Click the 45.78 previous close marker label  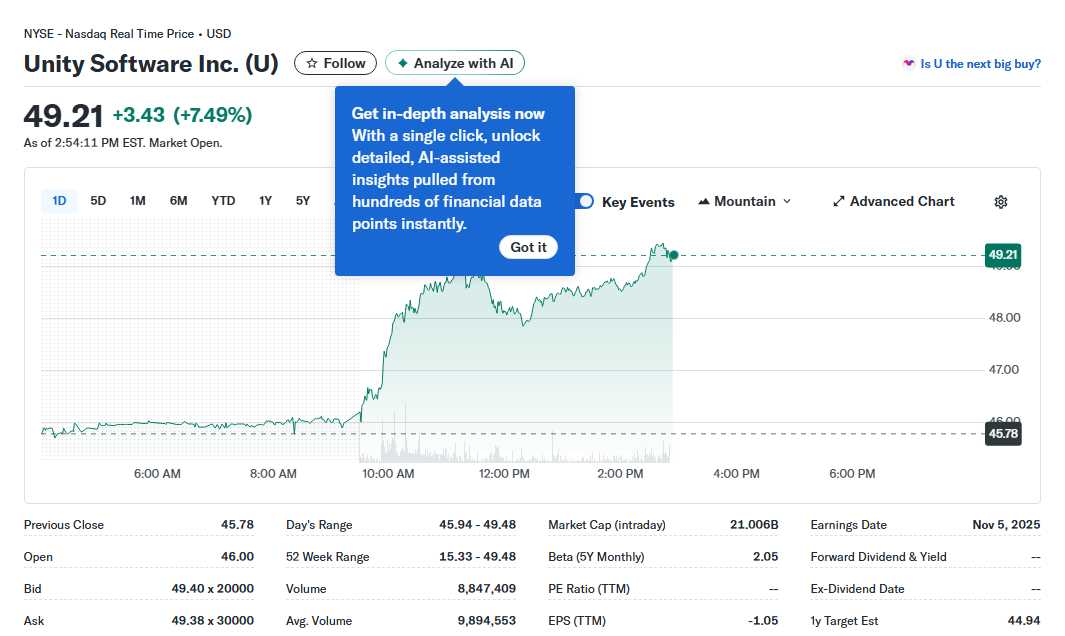click(x=1001, y=434)
